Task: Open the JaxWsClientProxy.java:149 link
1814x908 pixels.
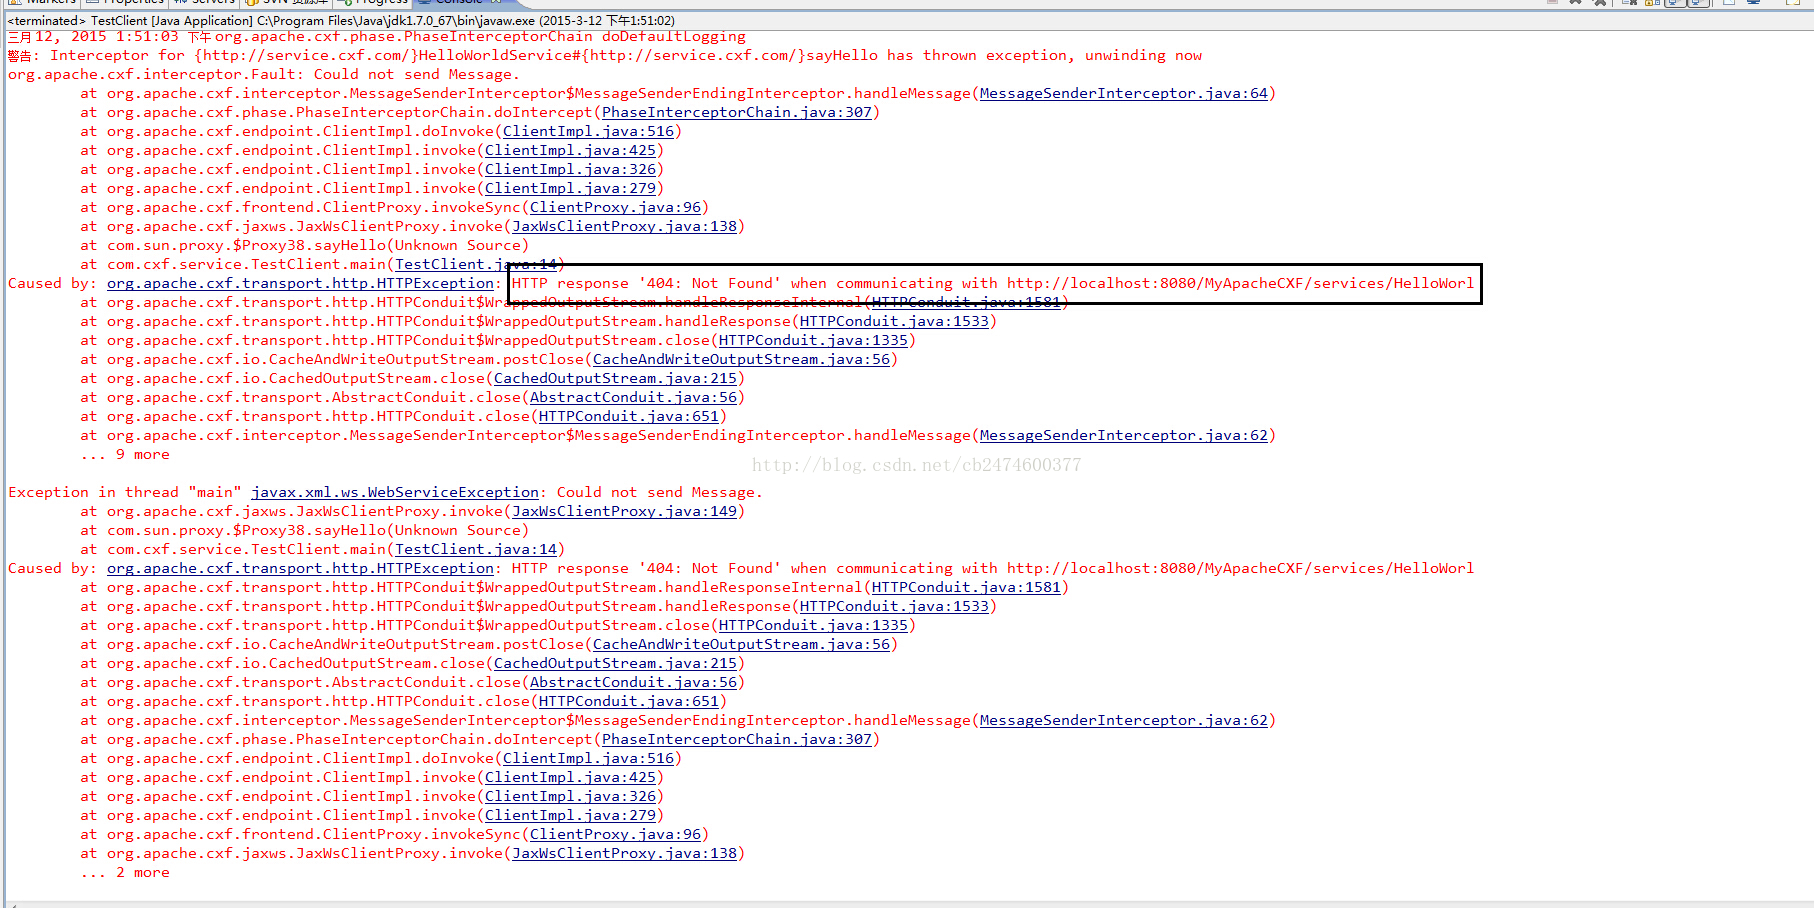Action: click(624, 511)
